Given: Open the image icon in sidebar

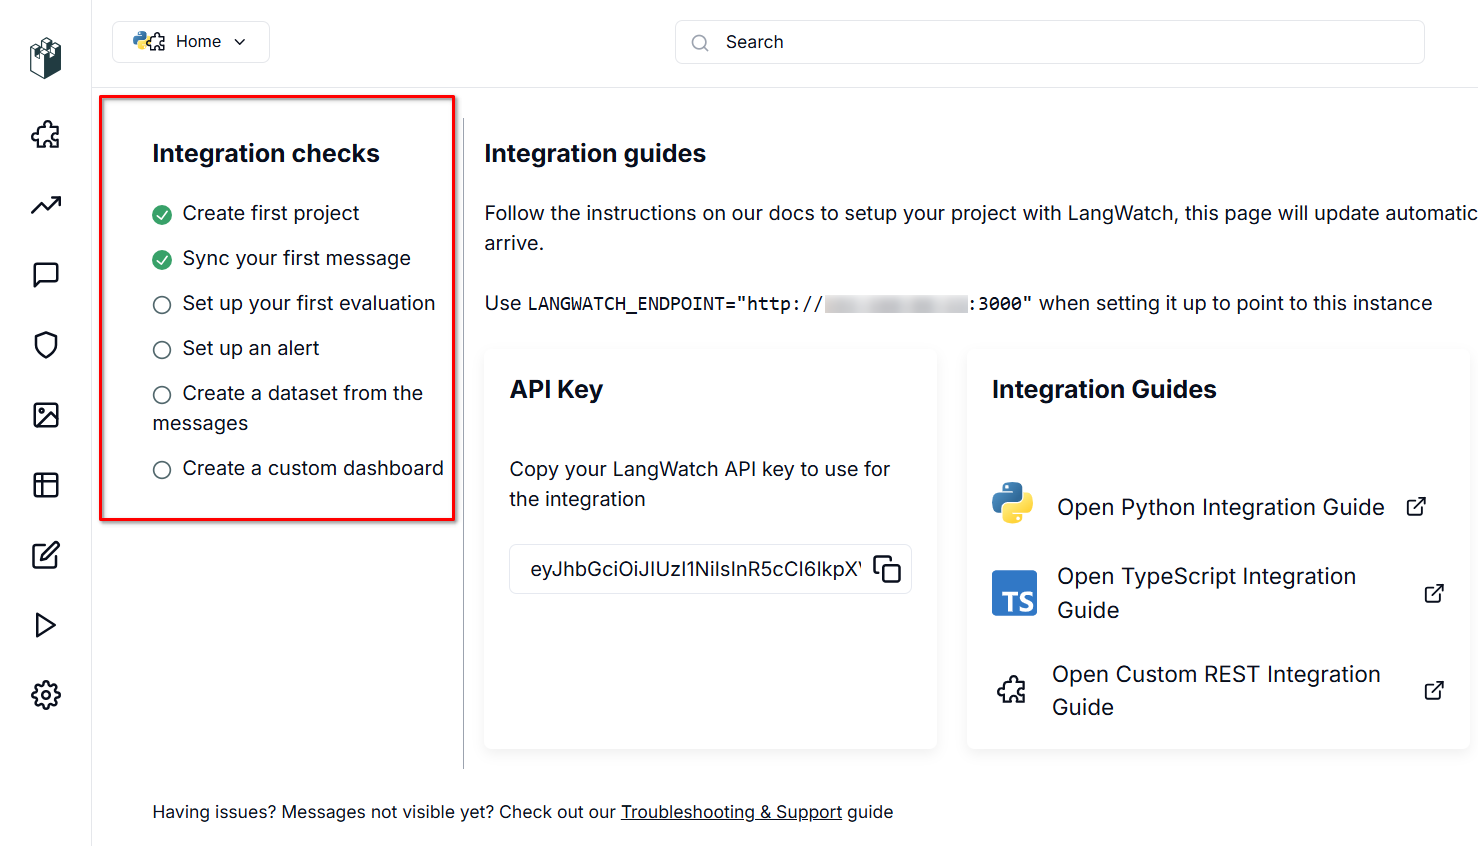Looking at the screenshot, I should click(x=46, y=415).
